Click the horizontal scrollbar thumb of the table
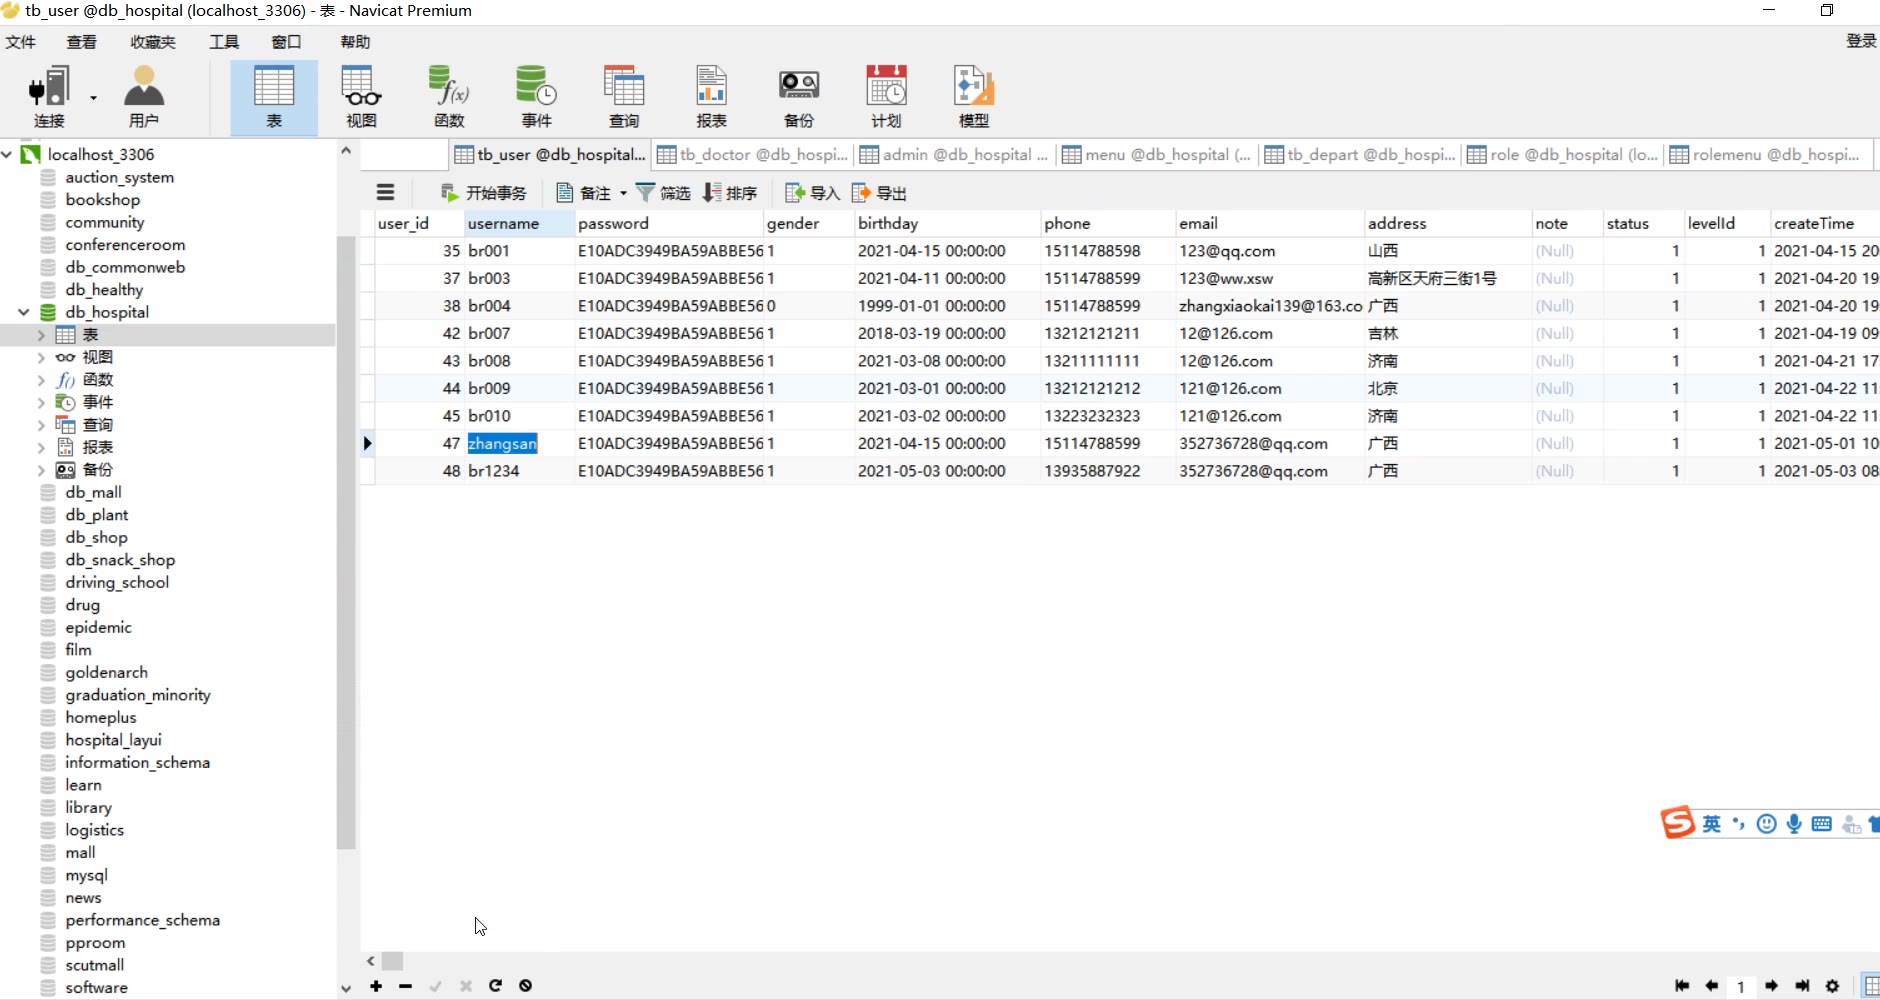 tap(393, 961)
